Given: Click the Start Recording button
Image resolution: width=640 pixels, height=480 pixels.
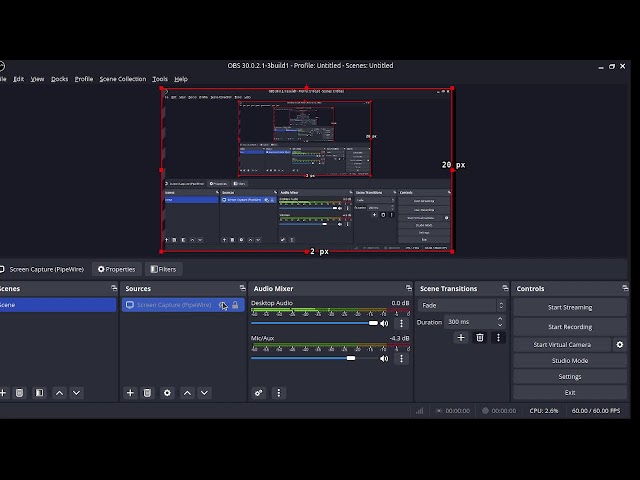Looking at the screenshot, I should tap(569, 326).
